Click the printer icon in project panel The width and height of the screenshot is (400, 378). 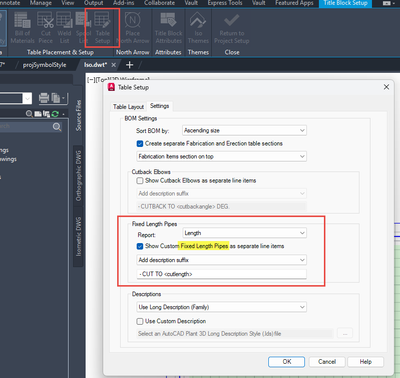[x=44, y=98]
